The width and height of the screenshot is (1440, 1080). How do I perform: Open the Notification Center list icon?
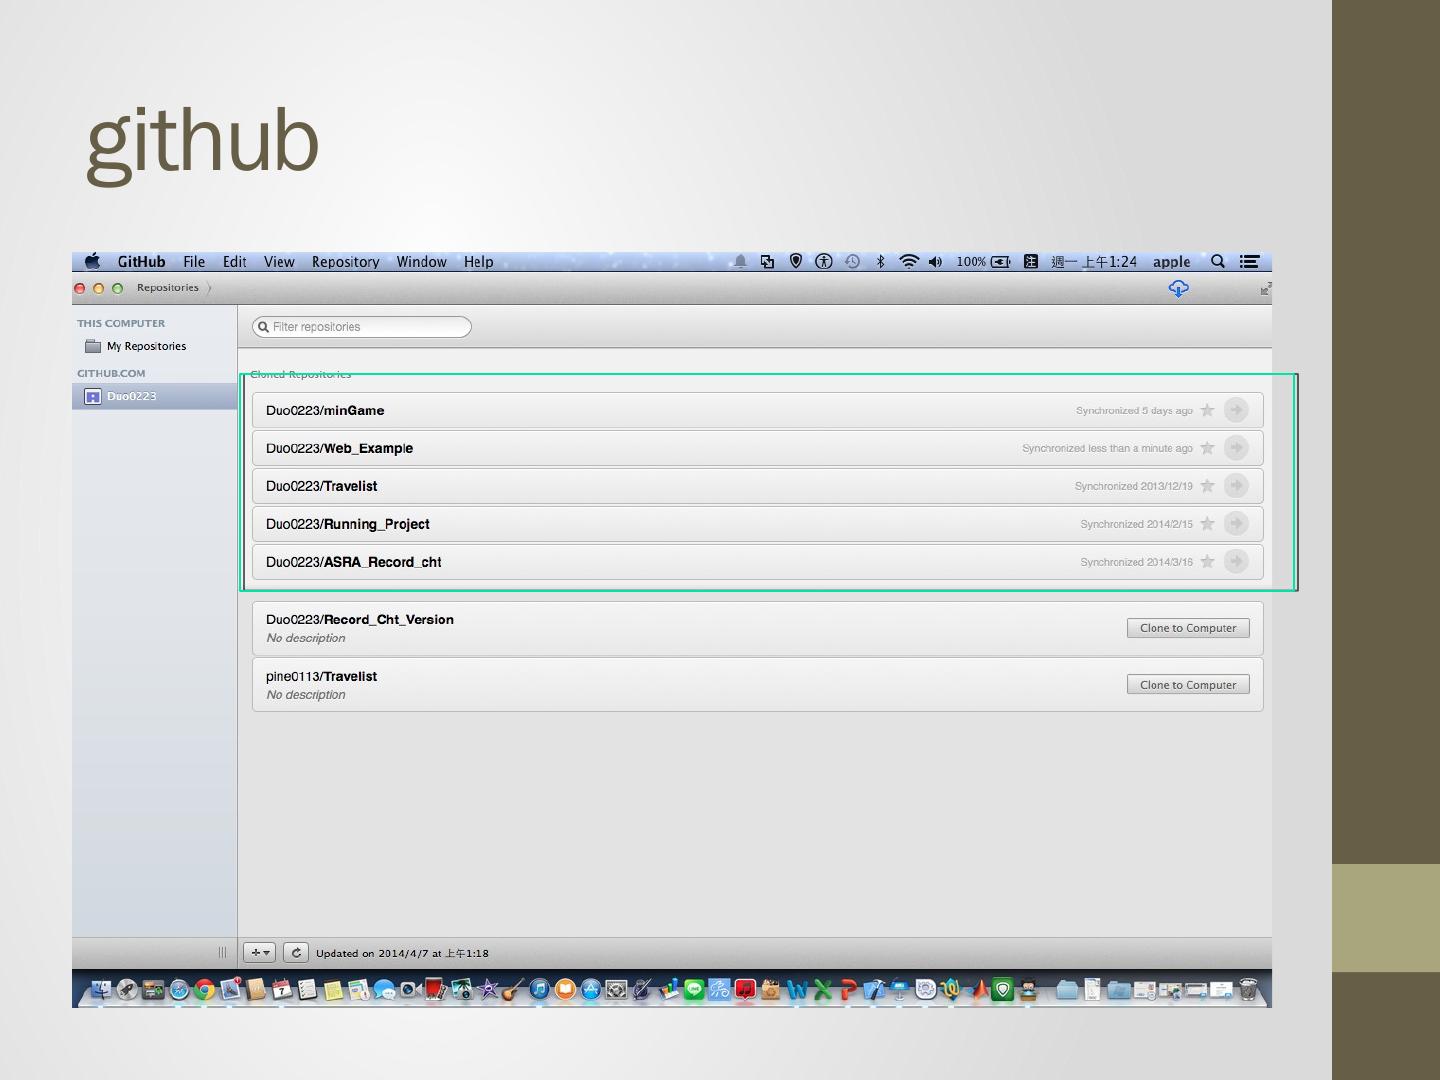(x=1249, y=262)
